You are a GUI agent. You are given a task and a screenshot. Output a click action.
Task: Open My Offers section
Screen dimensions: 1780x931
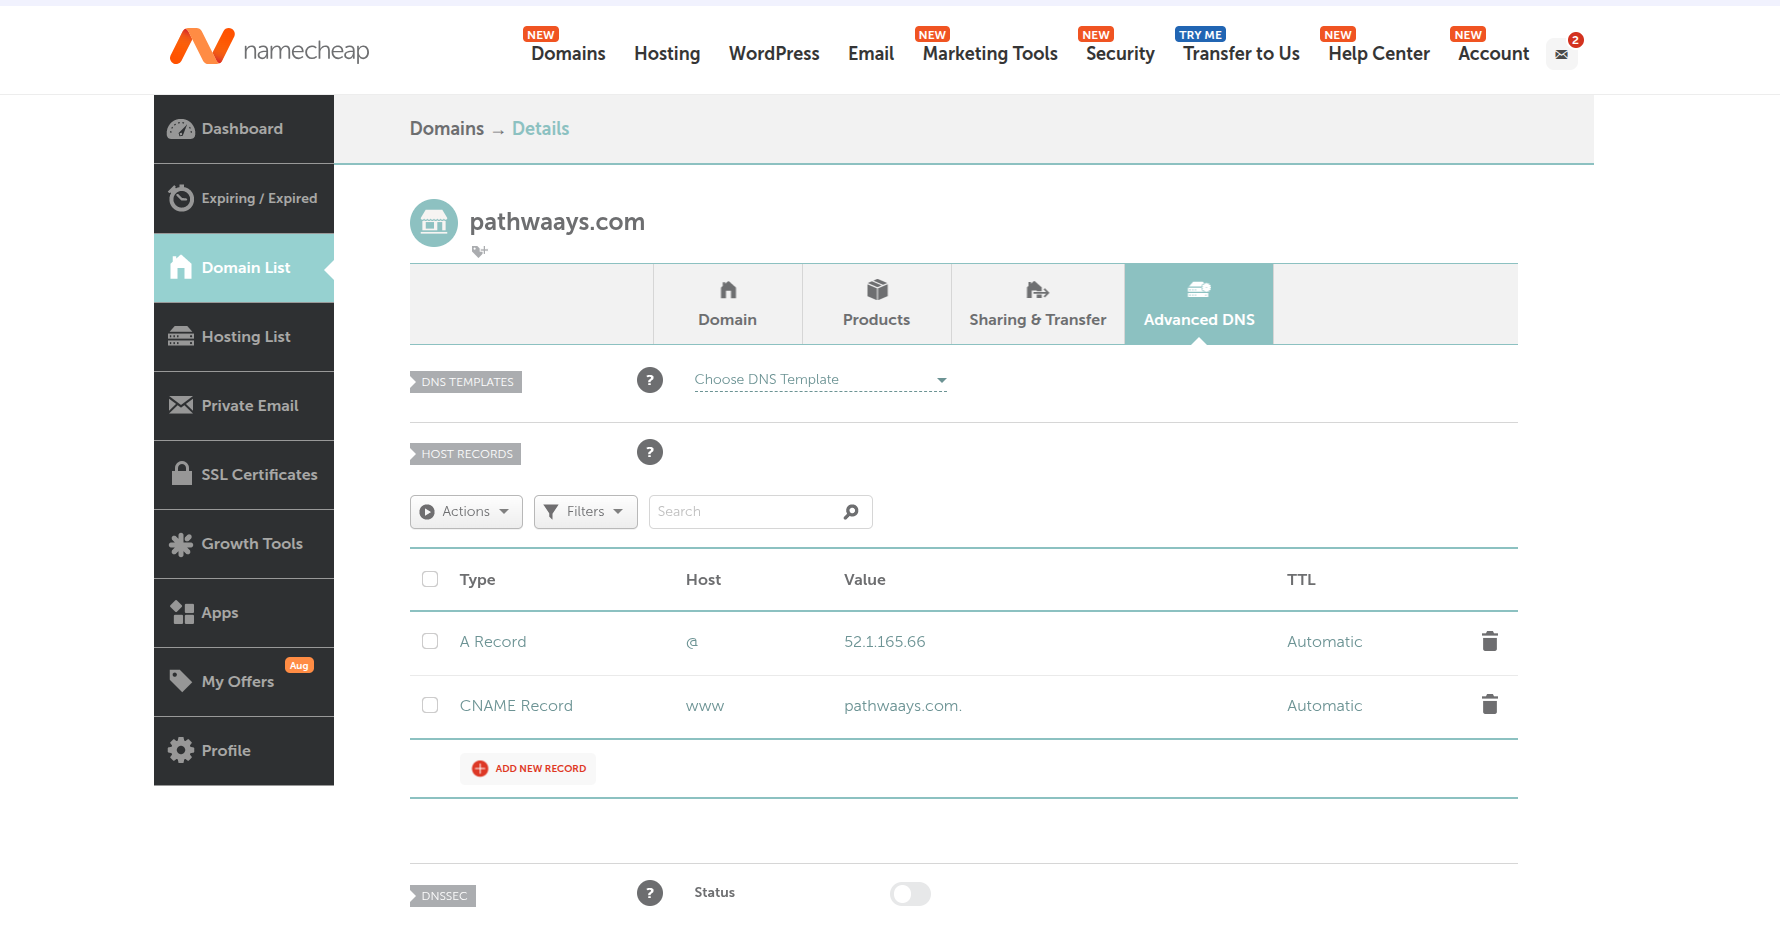(x=244, y=681)
